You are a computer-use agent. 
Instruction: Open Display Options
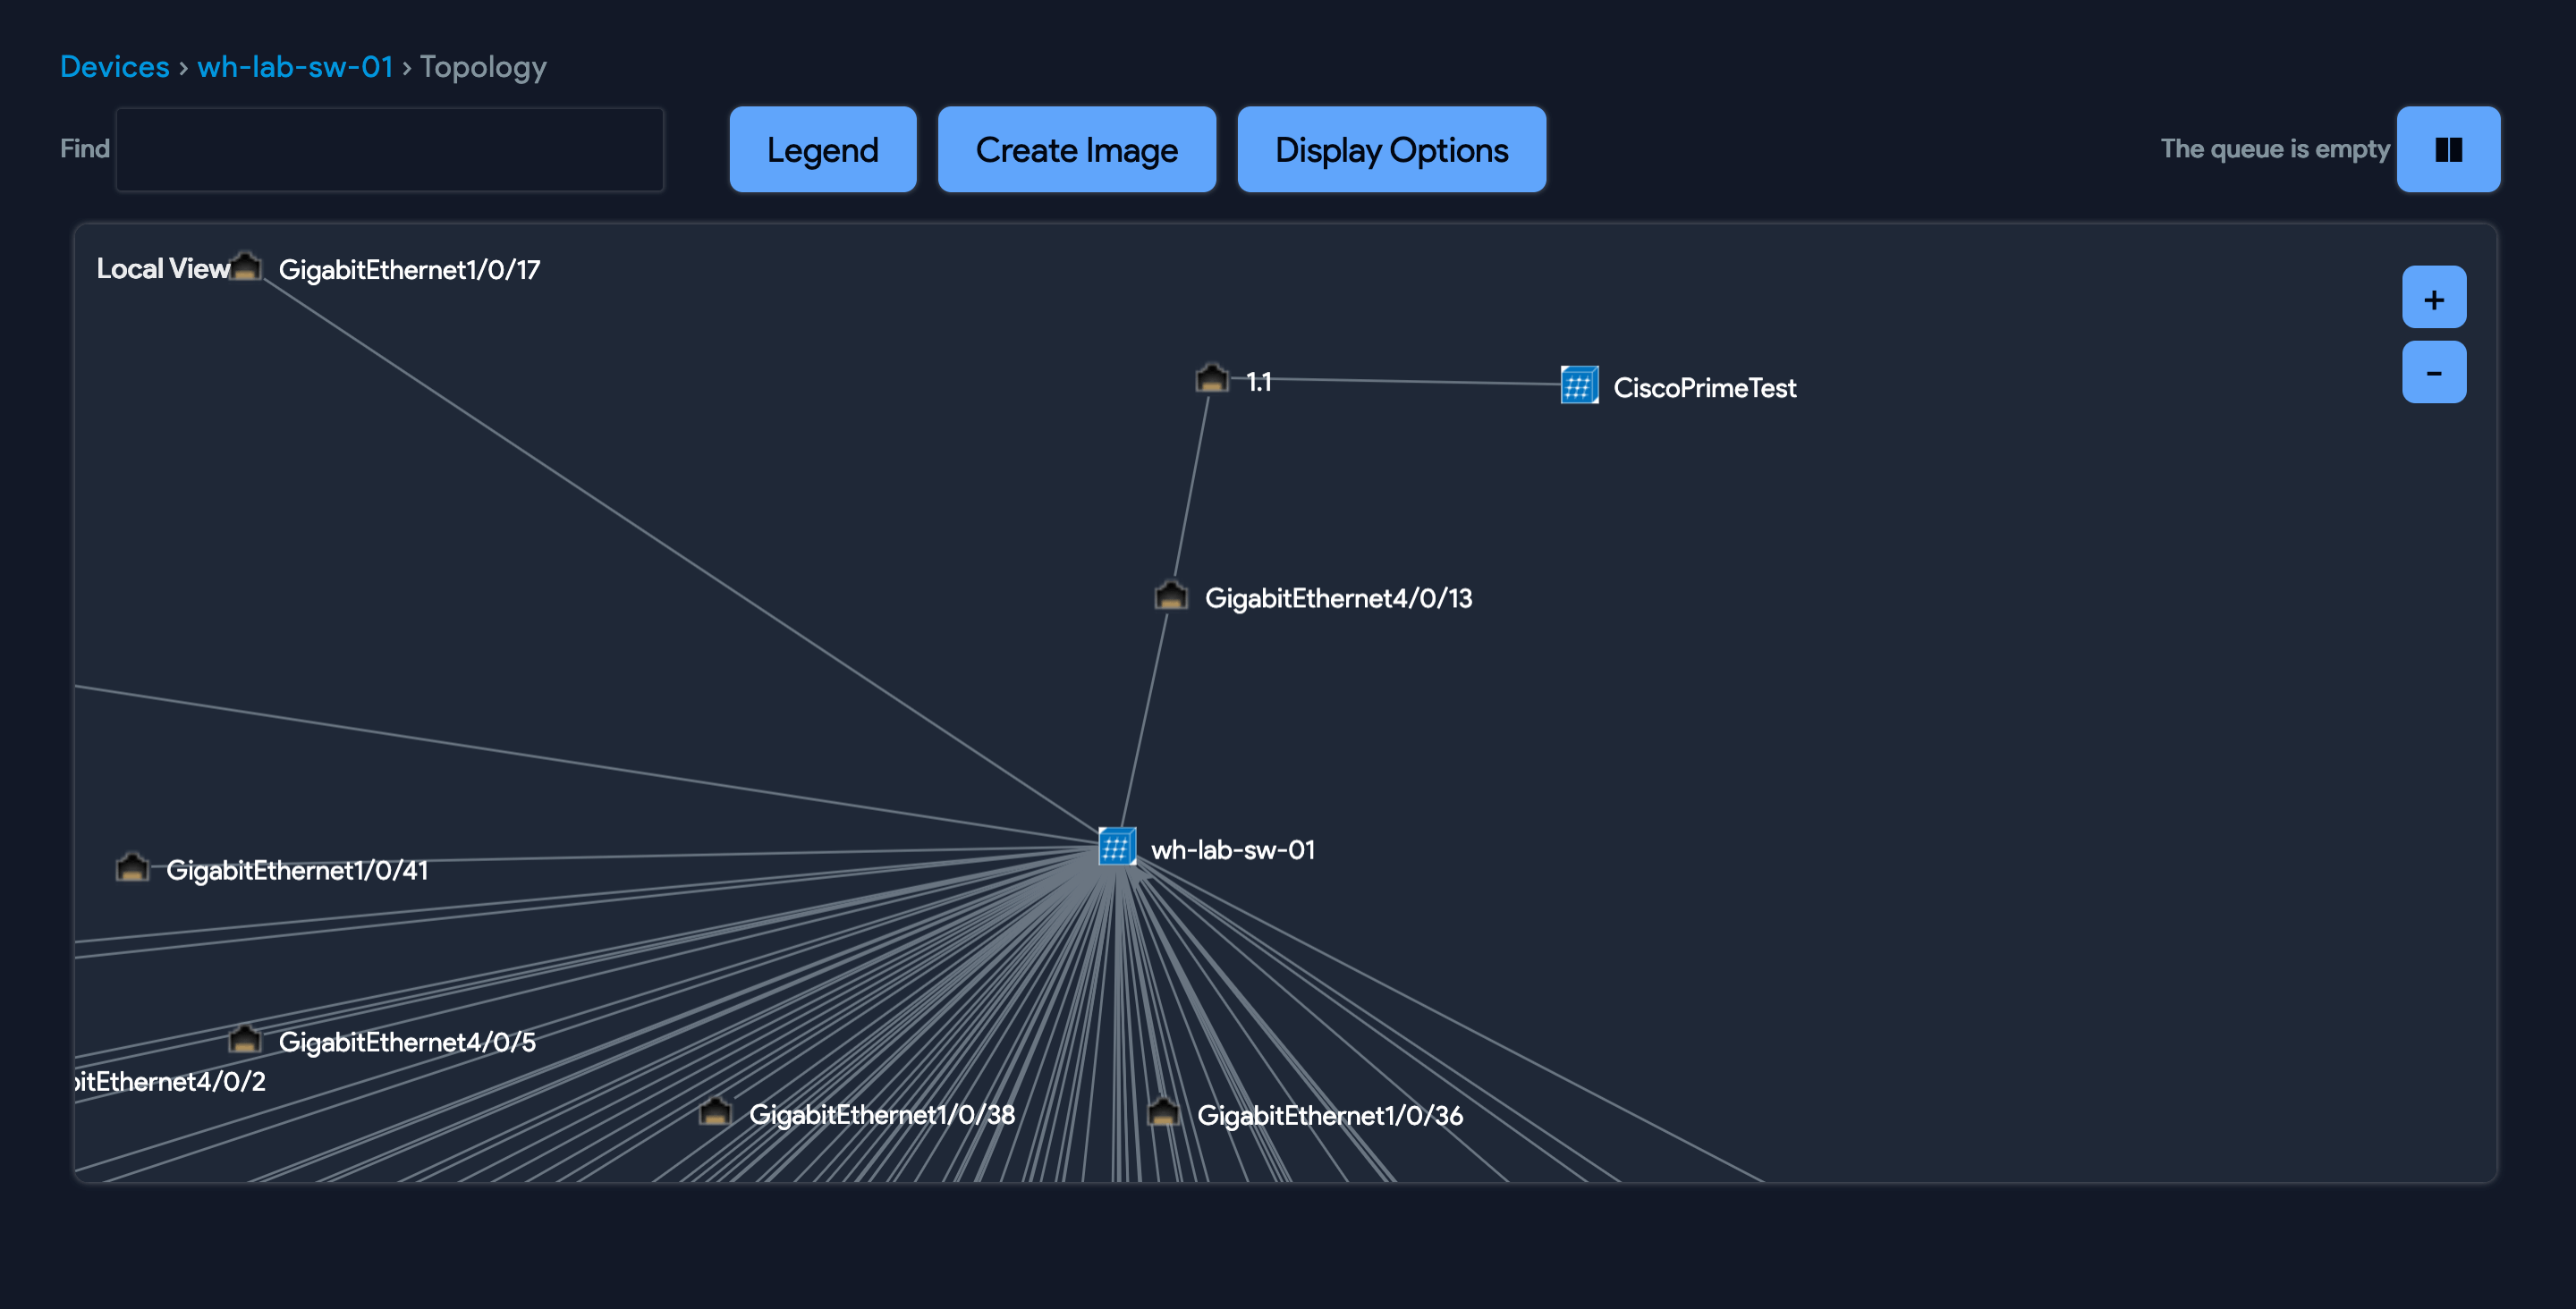tap(1390, 149)
